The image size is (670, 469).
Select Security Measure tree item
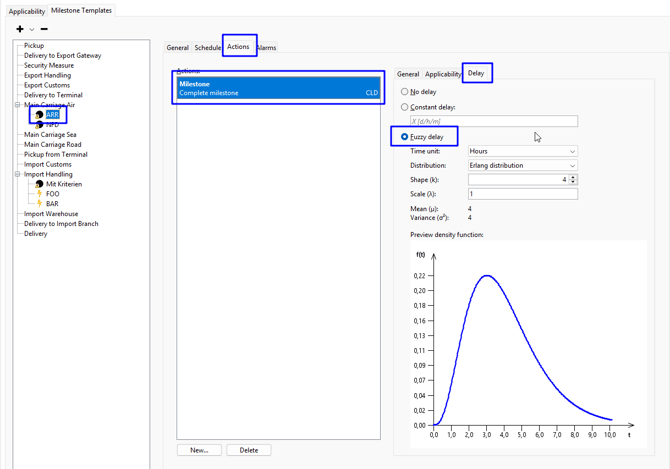coord(49,65)
